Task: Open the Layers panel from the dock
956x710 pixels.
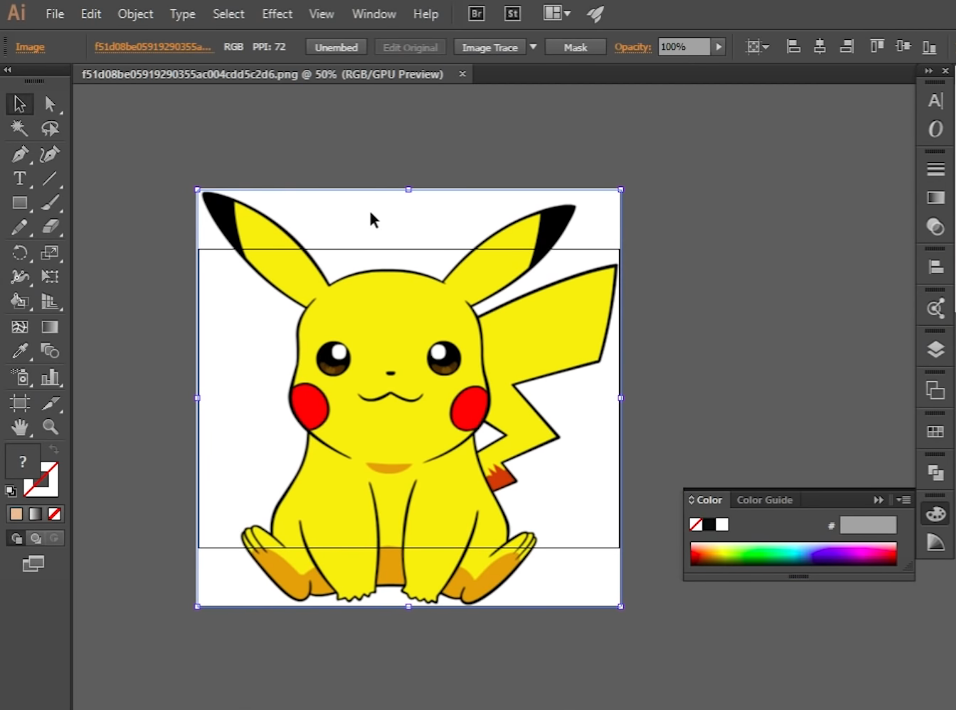Action: (935, 350)
